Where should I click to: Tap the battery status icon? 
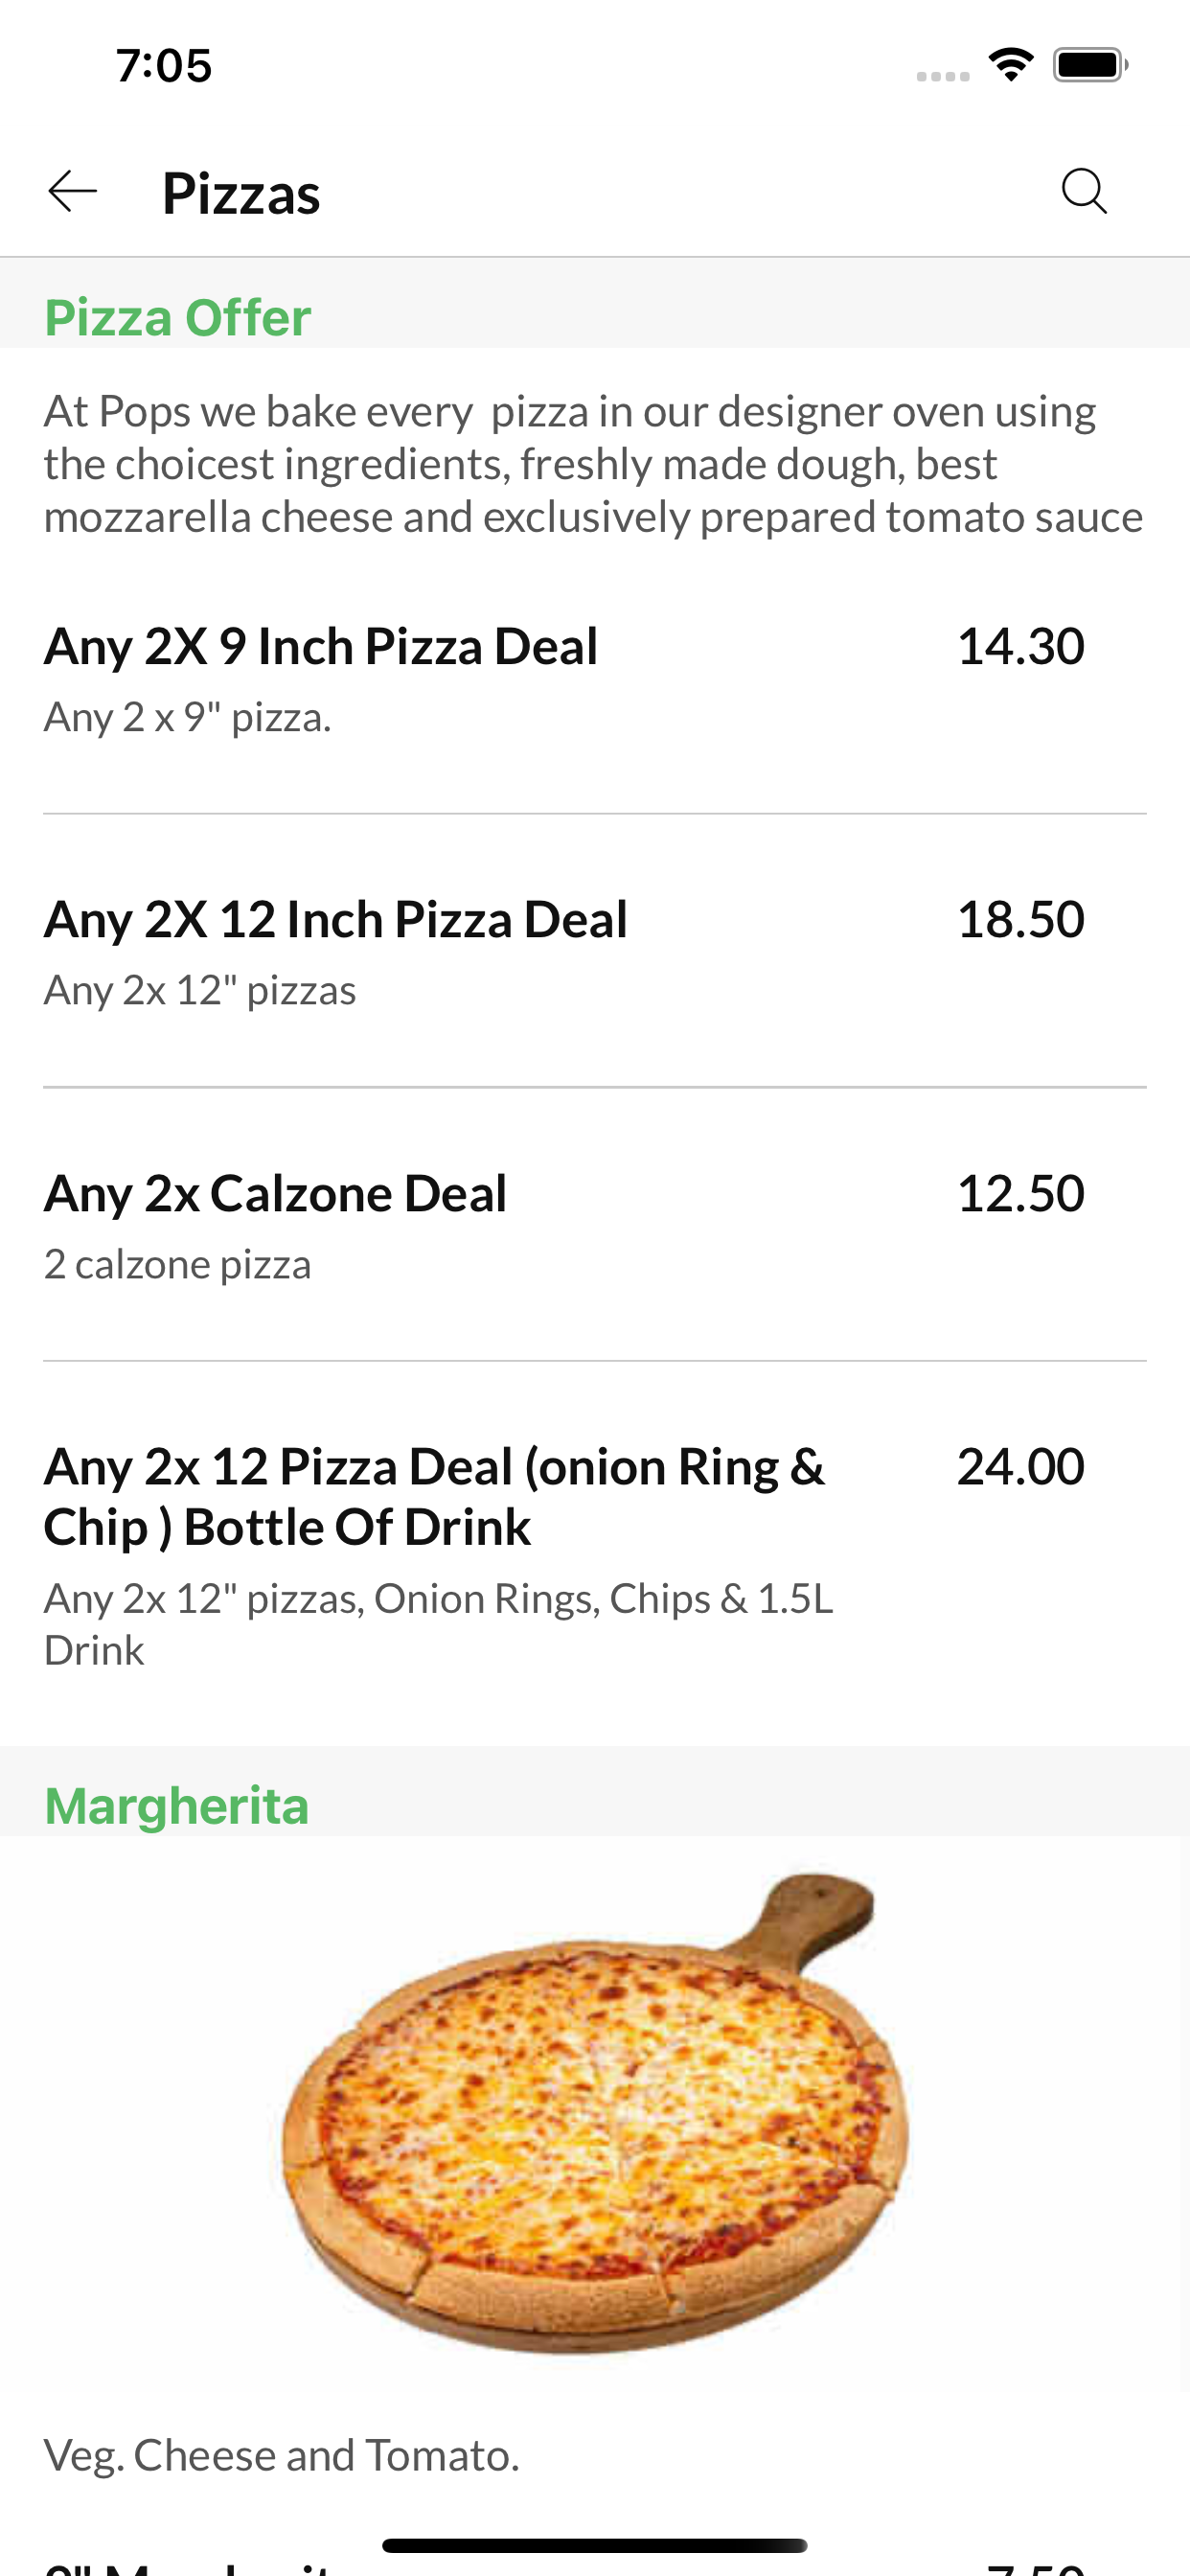pyautogui.click(x=1090, y=65)
